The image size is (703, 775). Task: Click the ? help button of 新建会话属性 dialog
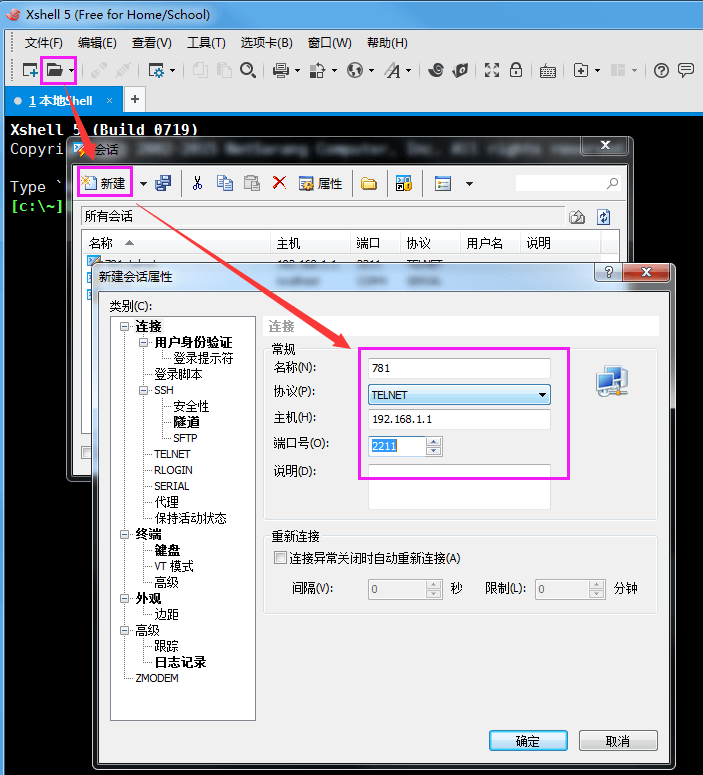click(609, 272)
